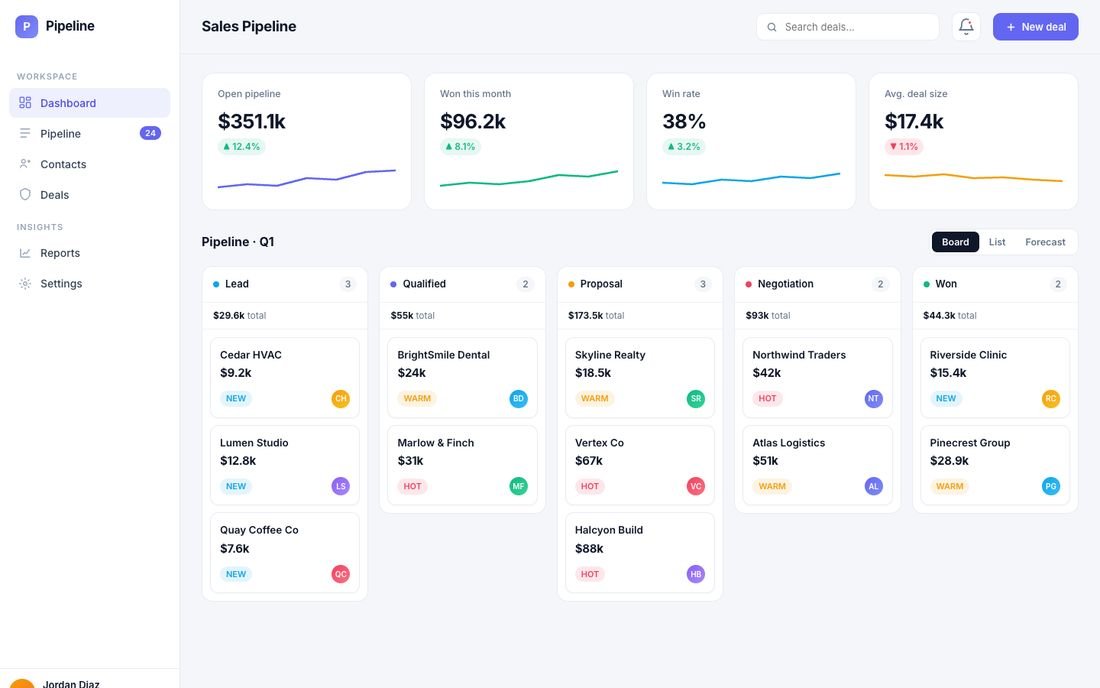Click the PG avatar on Pinecrest Group
Image resolution: width=1100 pixels, height=688 pixels.
[1051, 486]
